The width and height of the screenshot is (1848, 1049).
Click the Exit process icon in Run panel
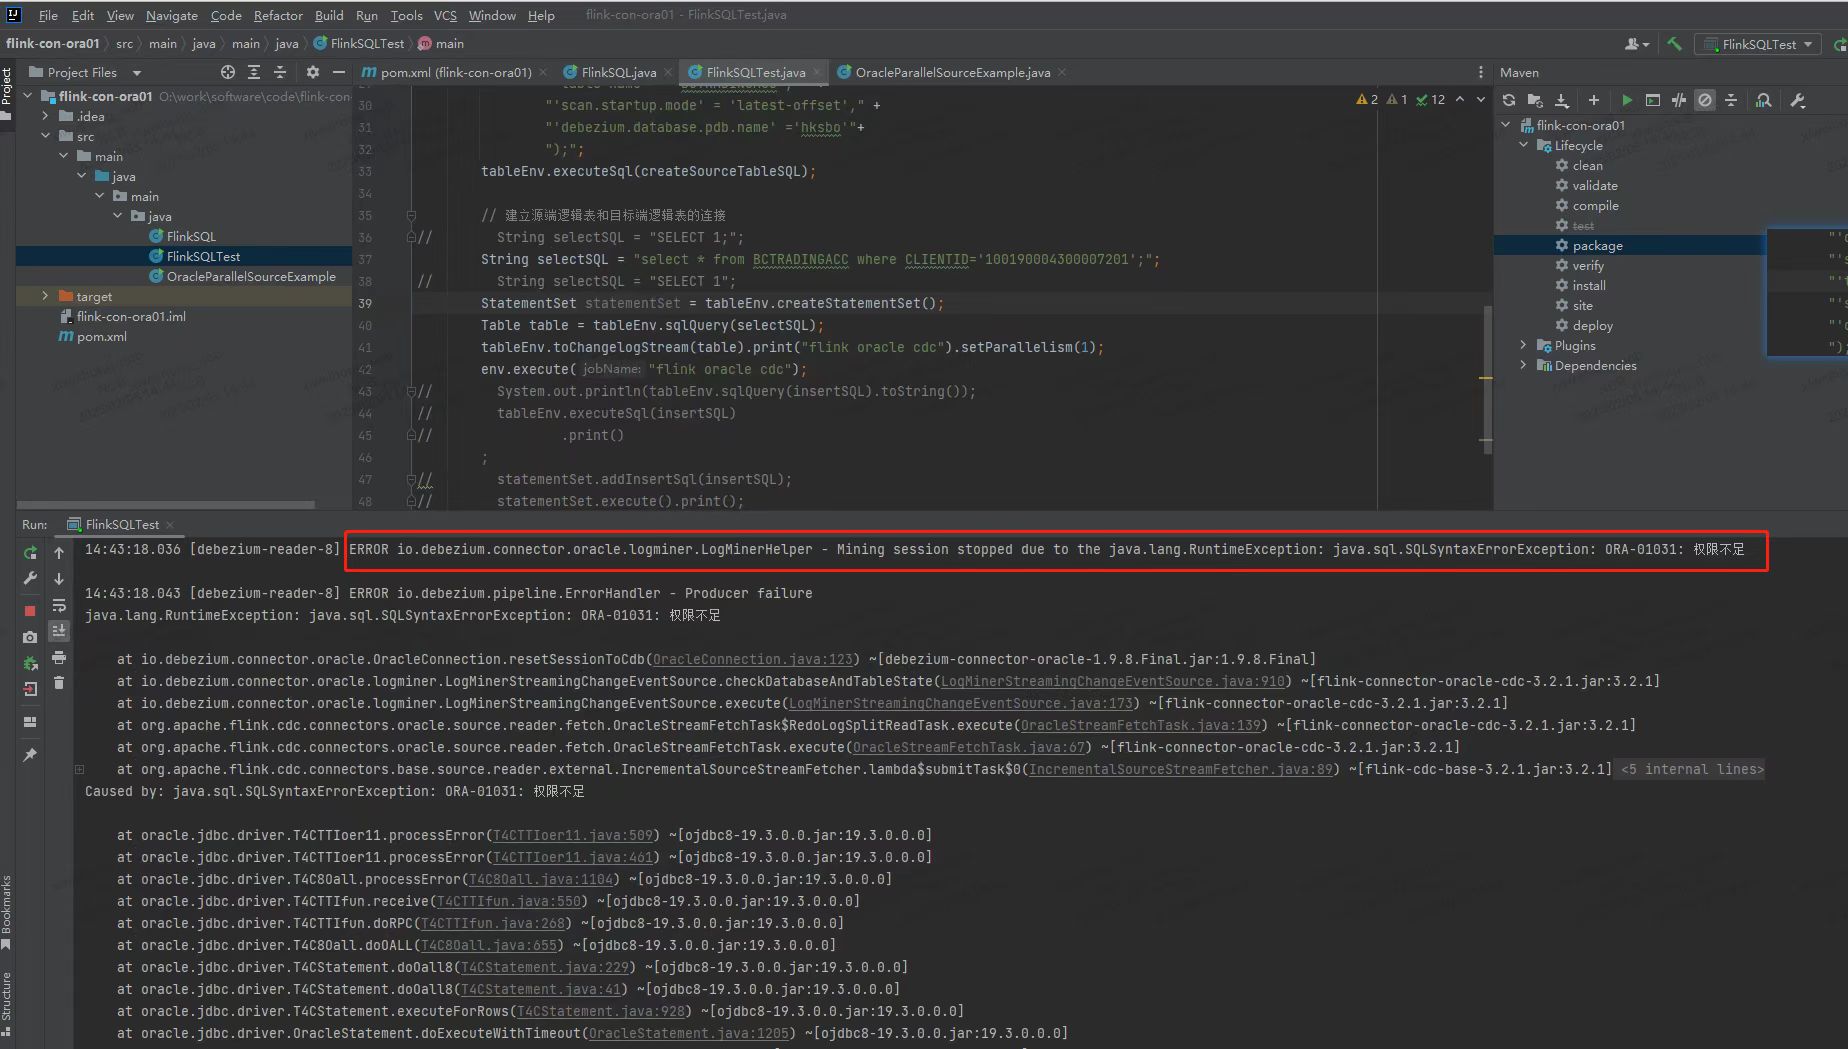[30, 689]
